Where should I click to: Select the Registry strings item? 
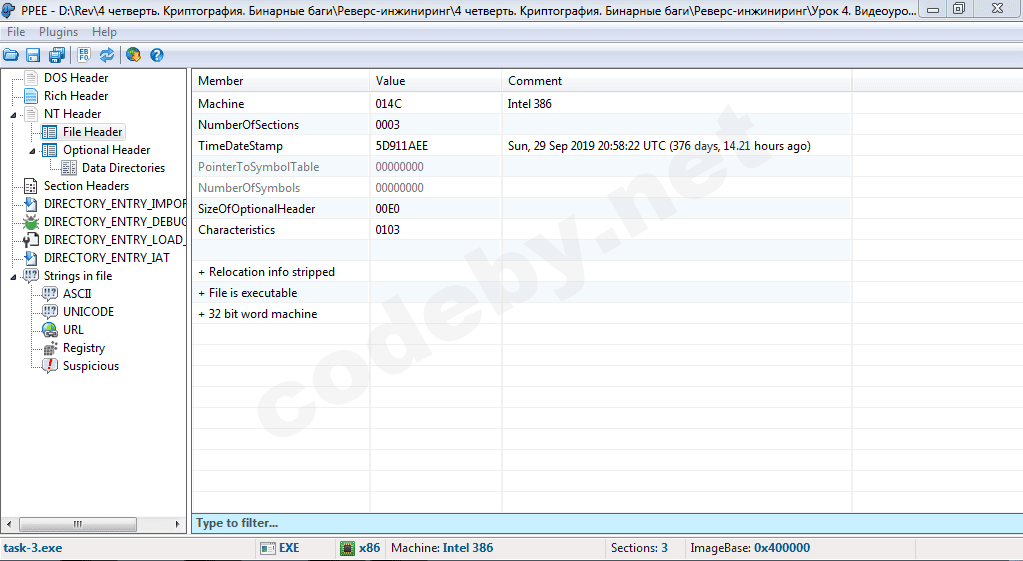coord(84,348)
